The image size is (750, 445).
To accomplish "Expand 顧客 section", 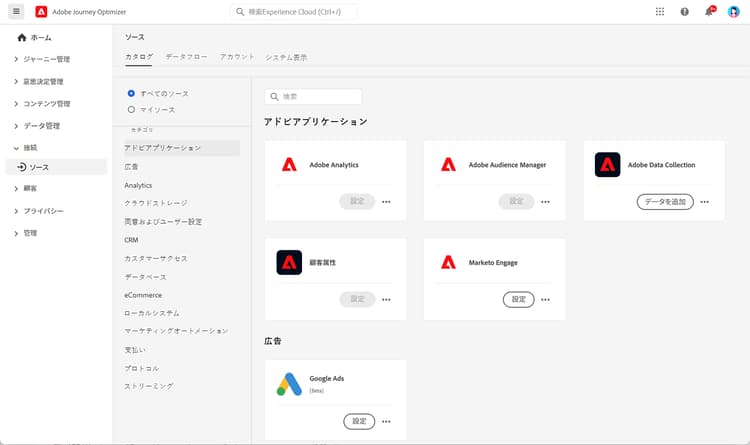I will click(16, 189).
